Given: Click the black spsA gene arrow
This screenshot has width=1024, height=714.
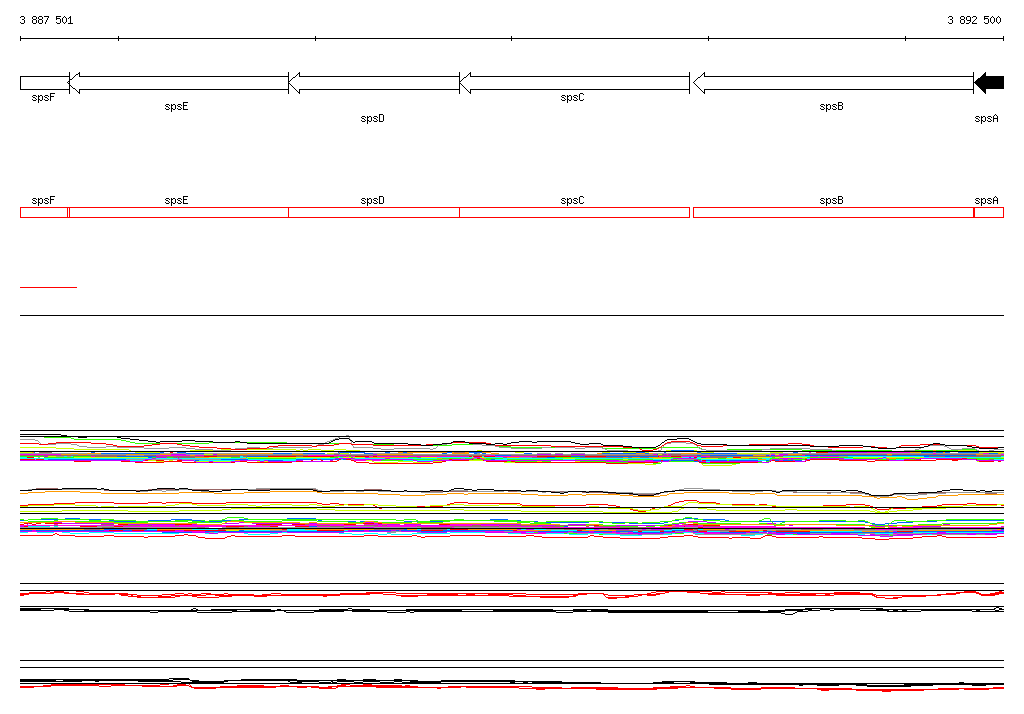Looking at the screenshot, I should tap(989, 83).
